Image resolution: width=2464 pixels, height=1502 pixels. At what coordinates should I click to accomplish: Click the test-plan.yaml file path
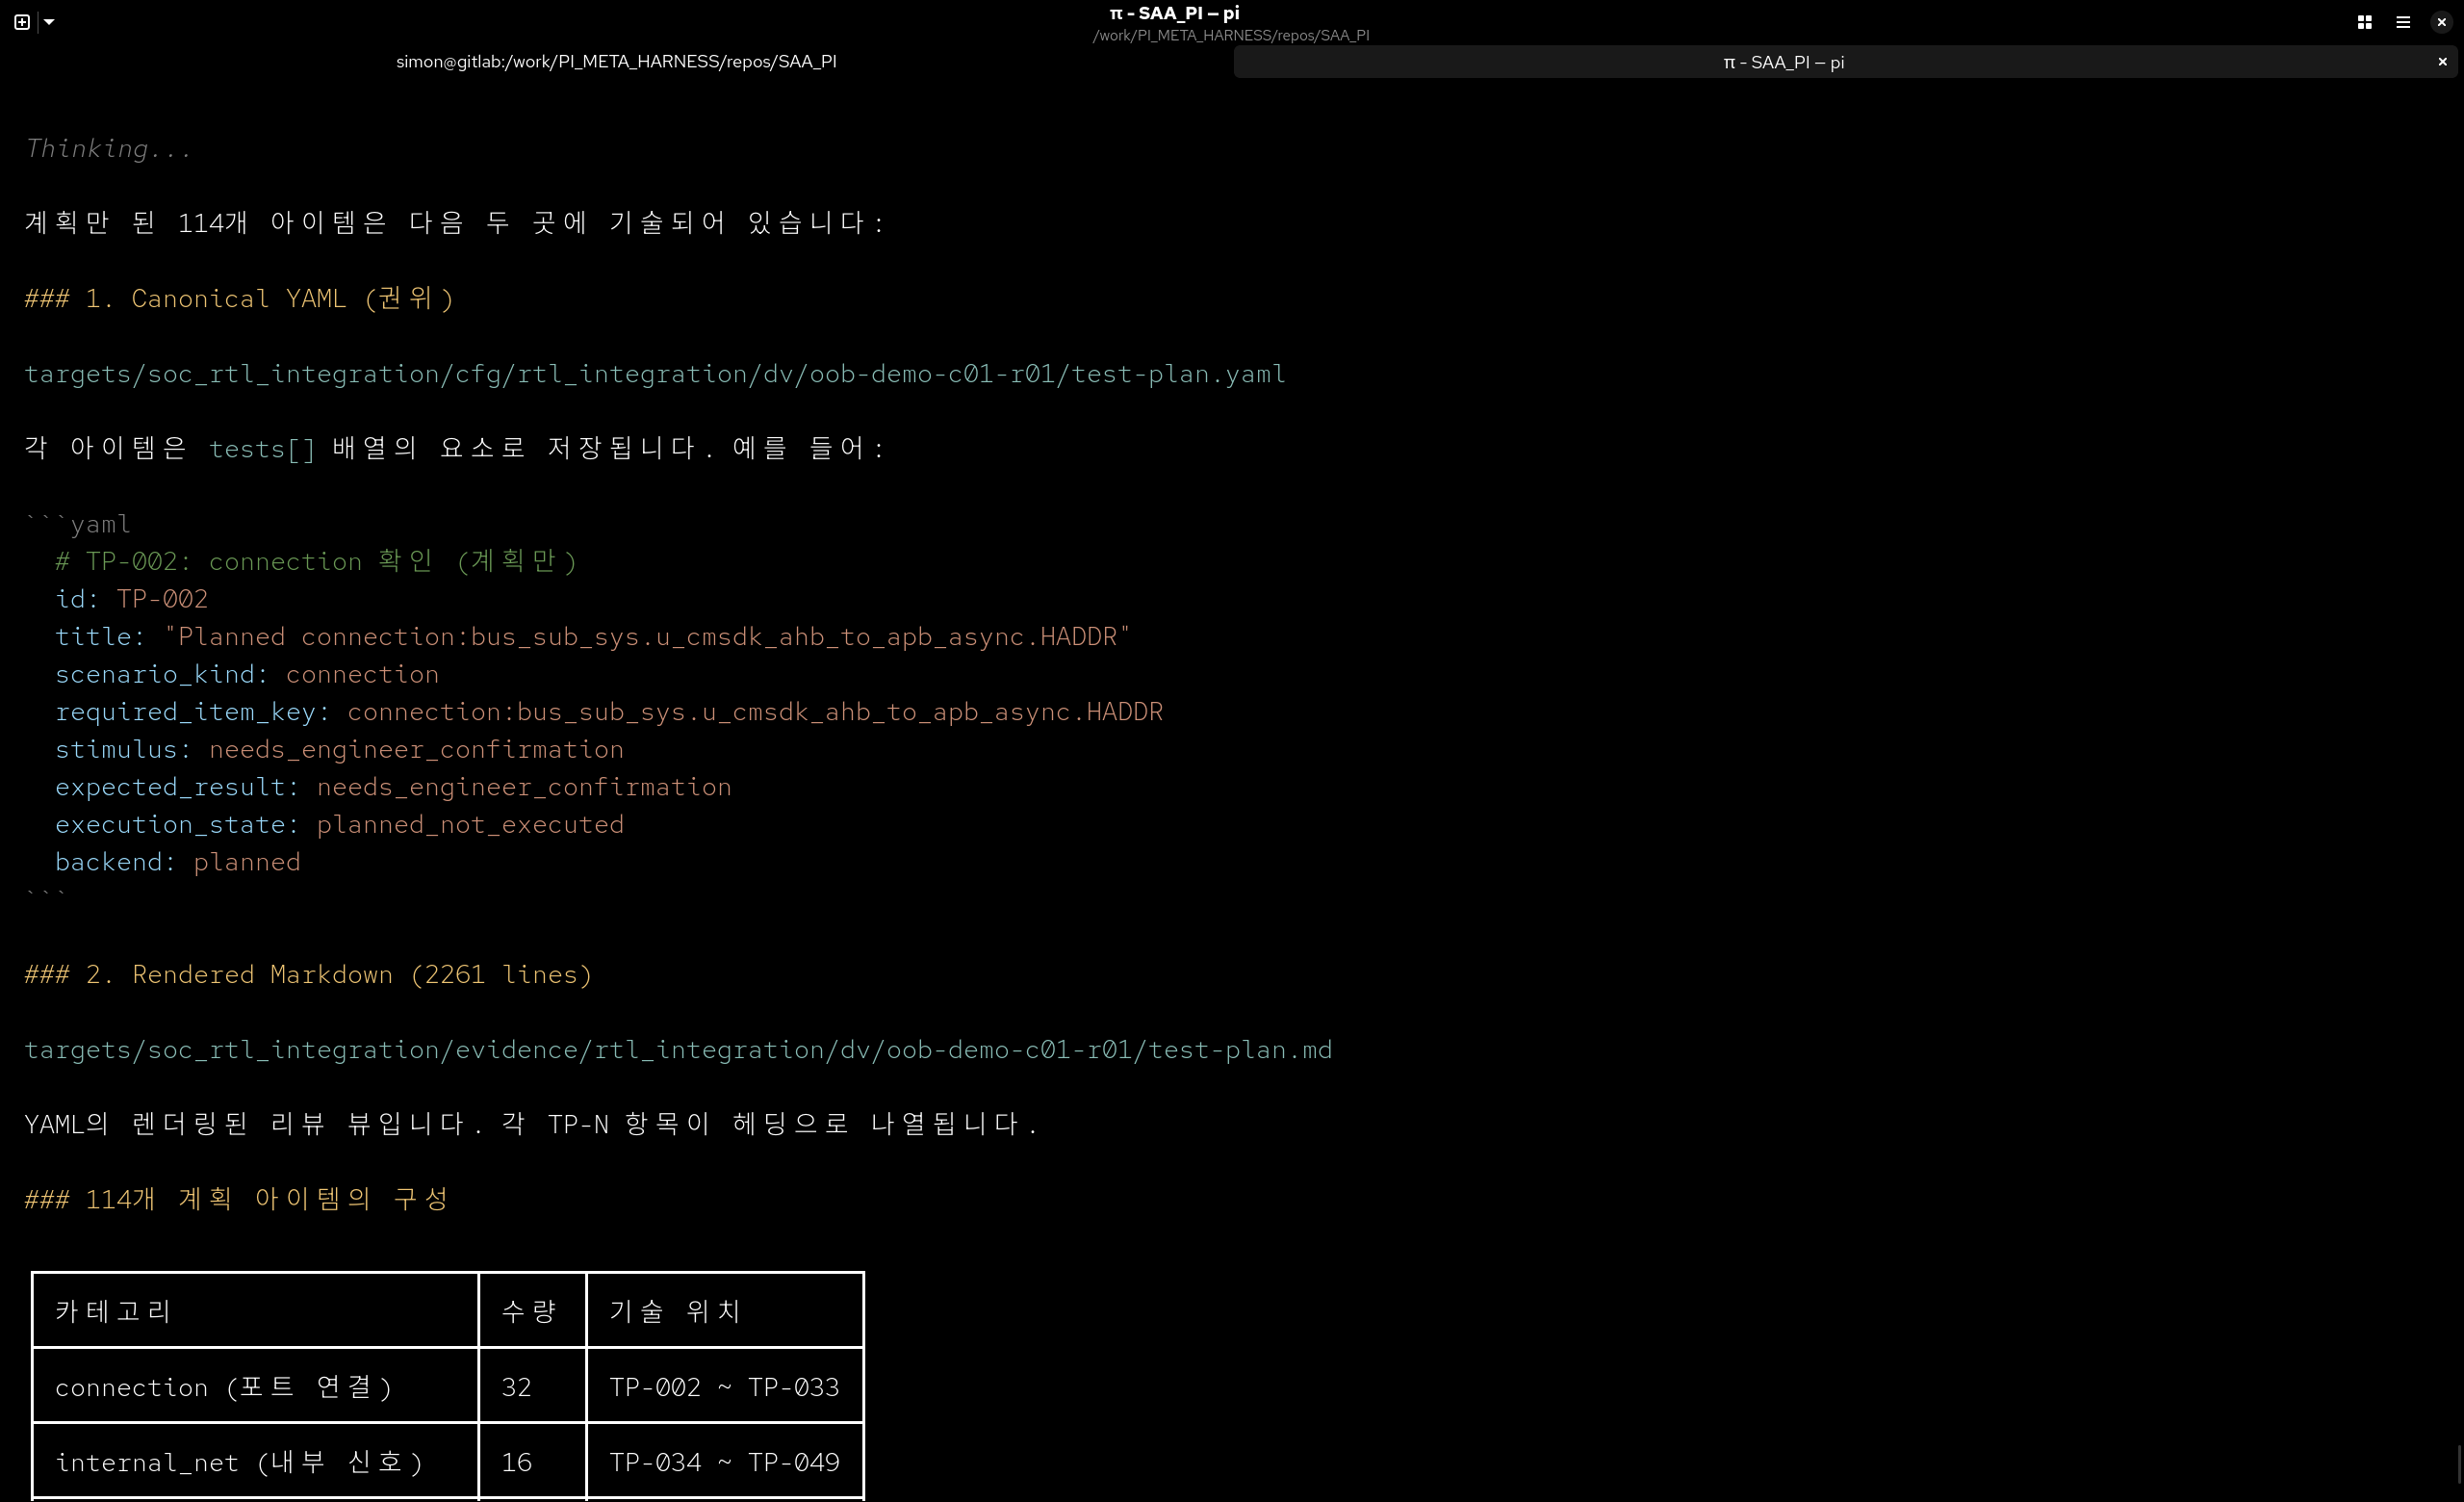(x=655, y=374)
